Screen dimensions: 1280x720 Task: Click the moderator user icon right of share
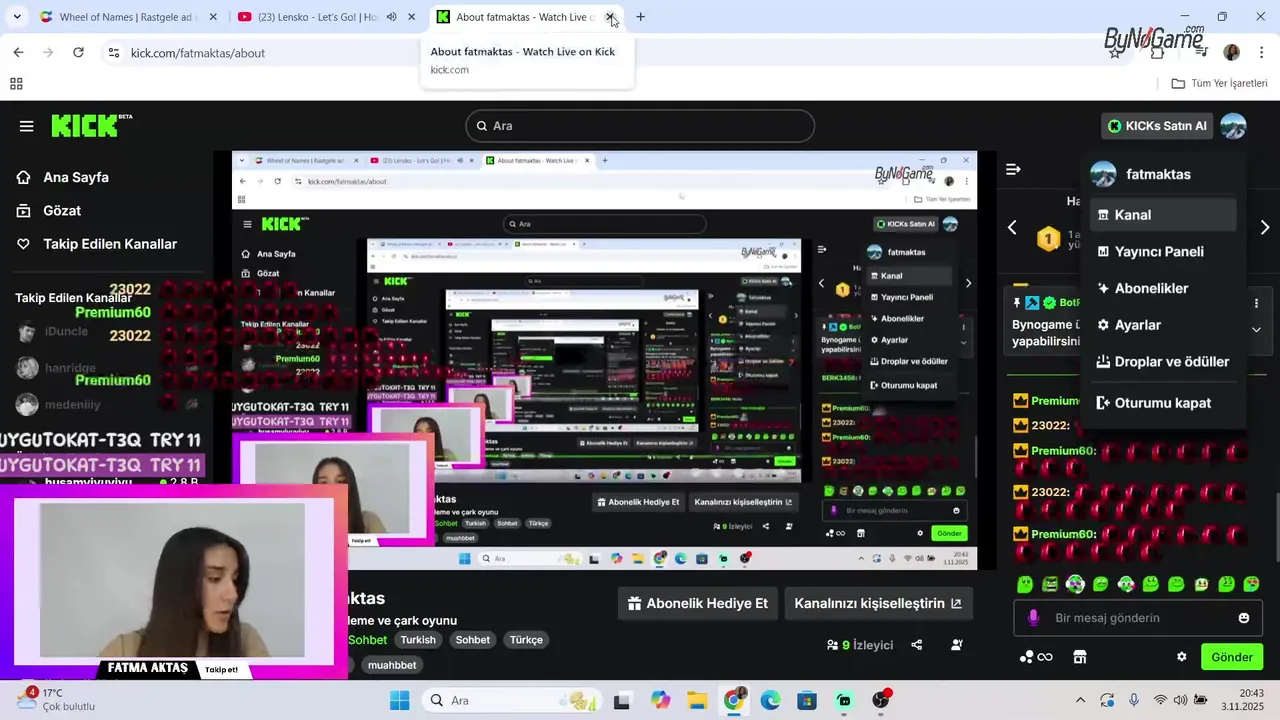coord(957,645)
